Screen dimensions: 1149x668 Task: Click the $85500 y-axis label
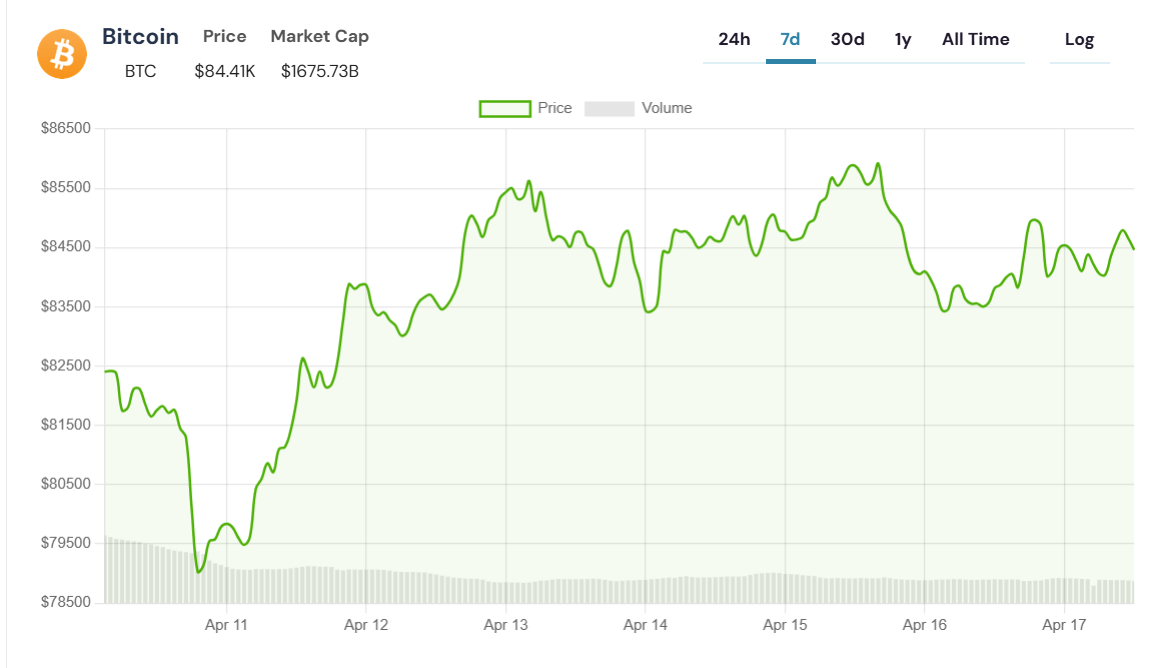[66, 188]
